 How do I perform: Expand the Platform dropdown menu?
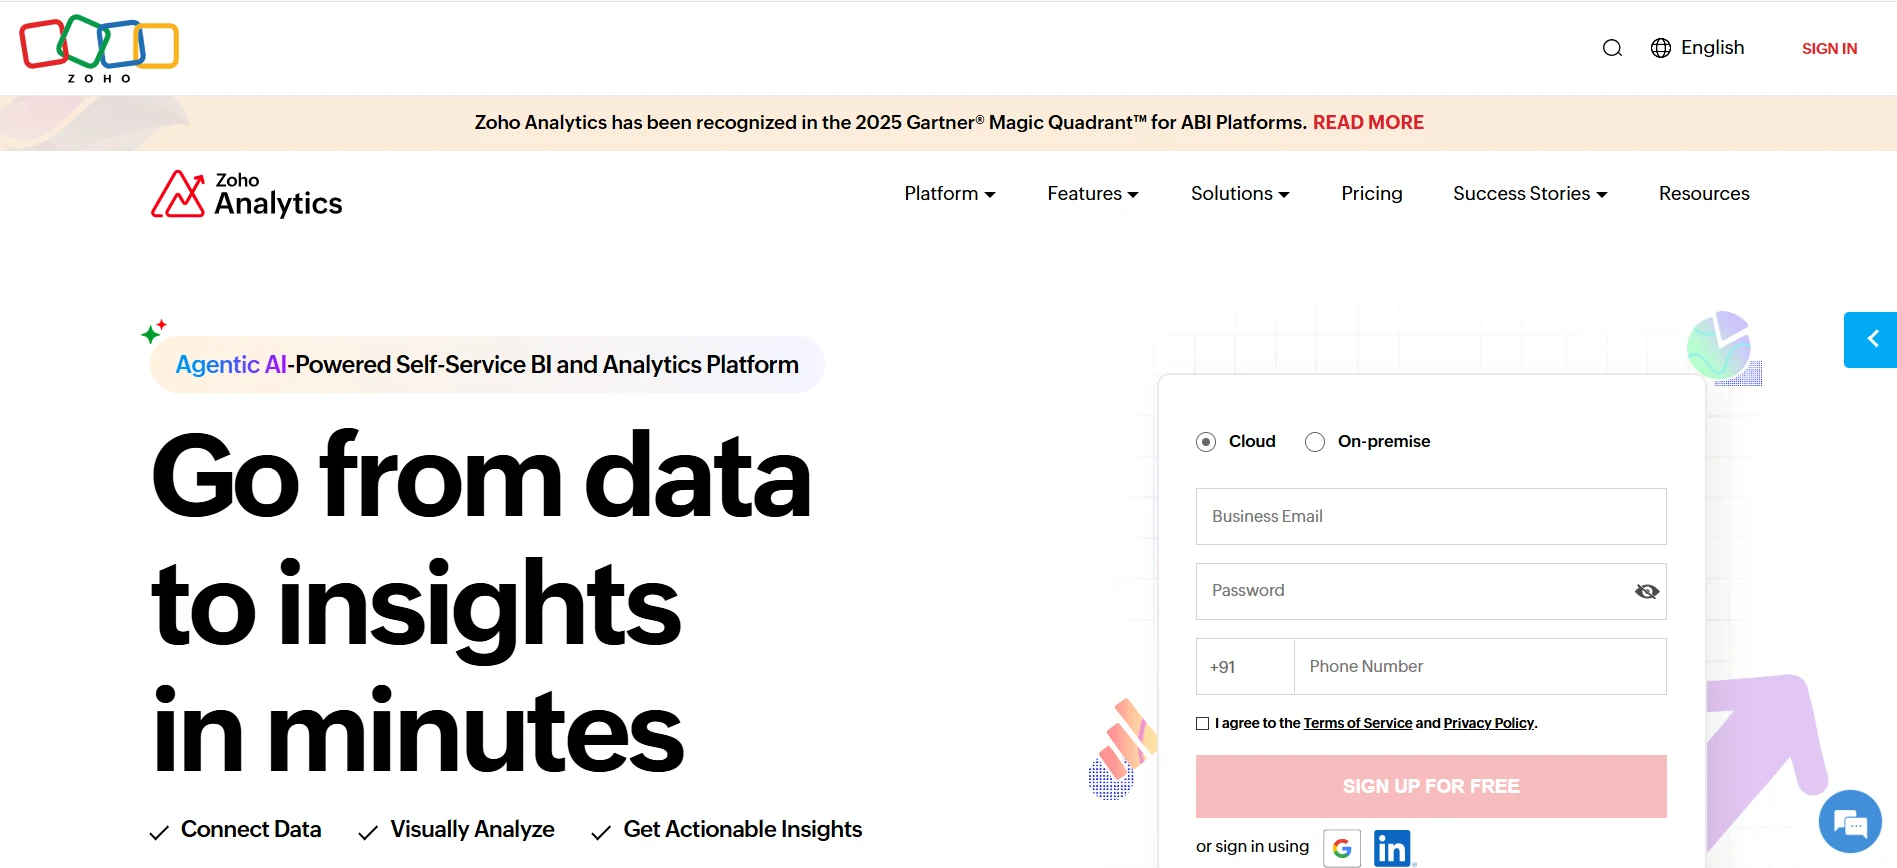949,194
